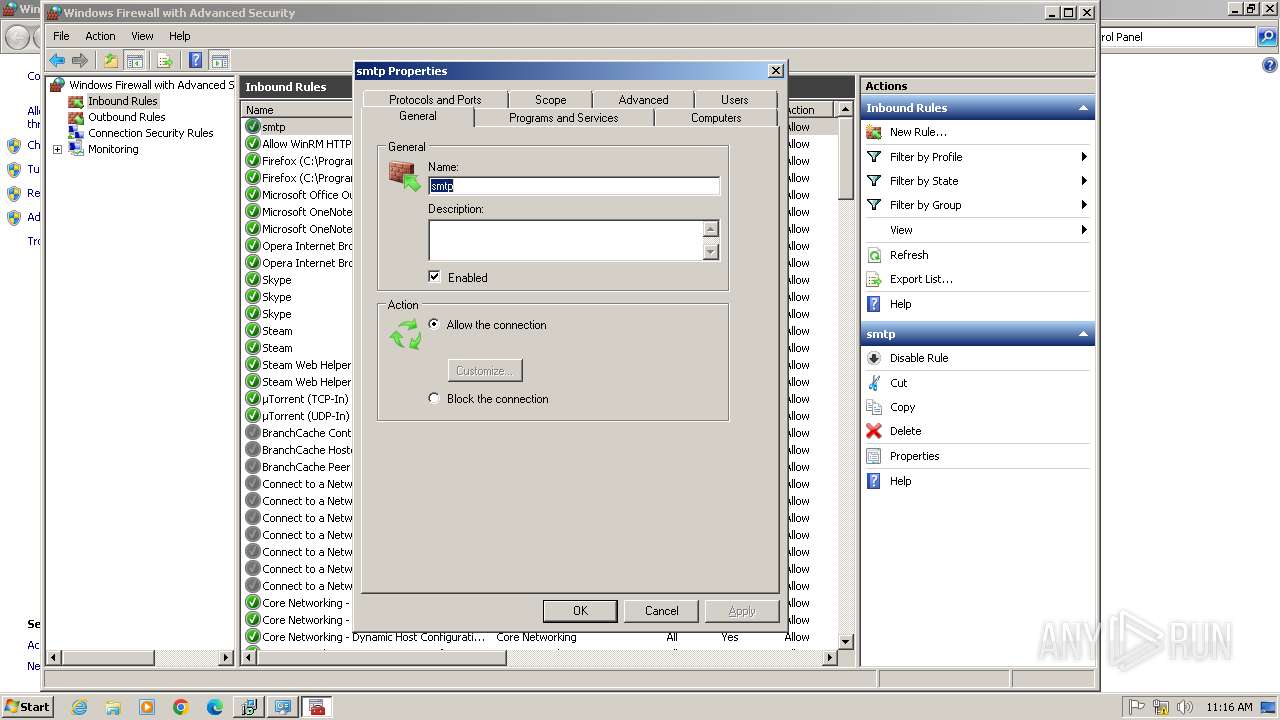Switch to the Advanced tab

click(x=643, y=99)
